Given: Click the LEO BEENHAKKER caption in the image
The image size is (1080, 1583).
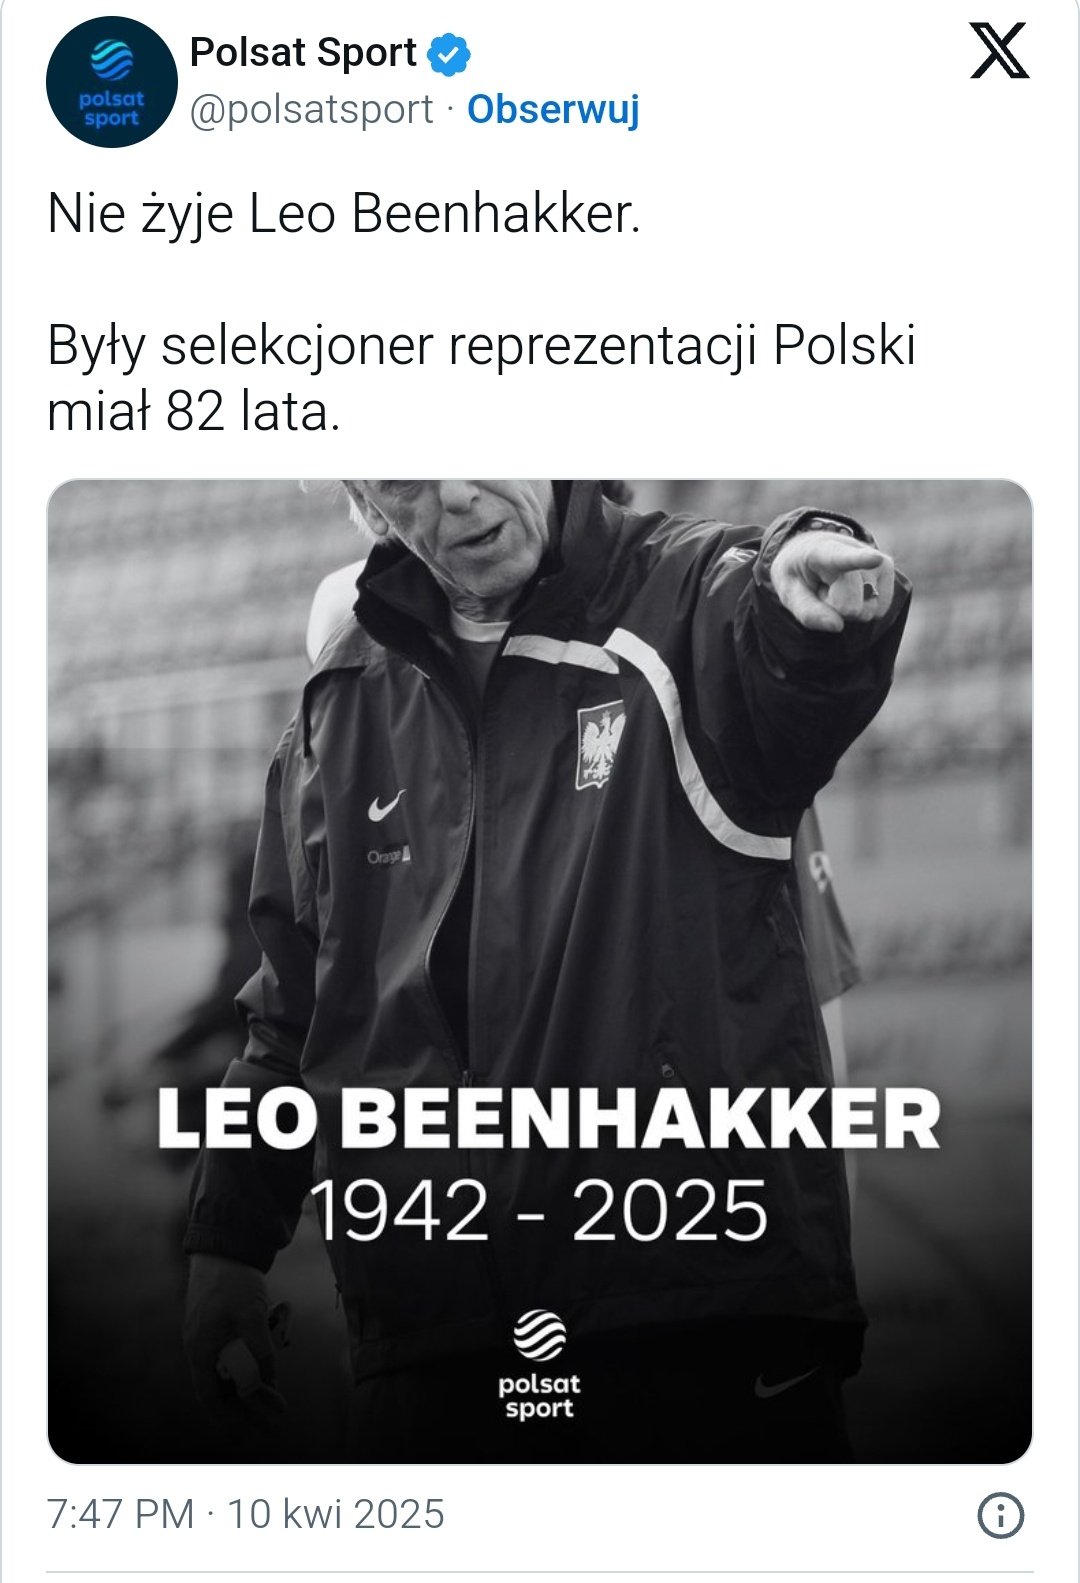Looking at the screenshot, I should tap(548, 1118).
